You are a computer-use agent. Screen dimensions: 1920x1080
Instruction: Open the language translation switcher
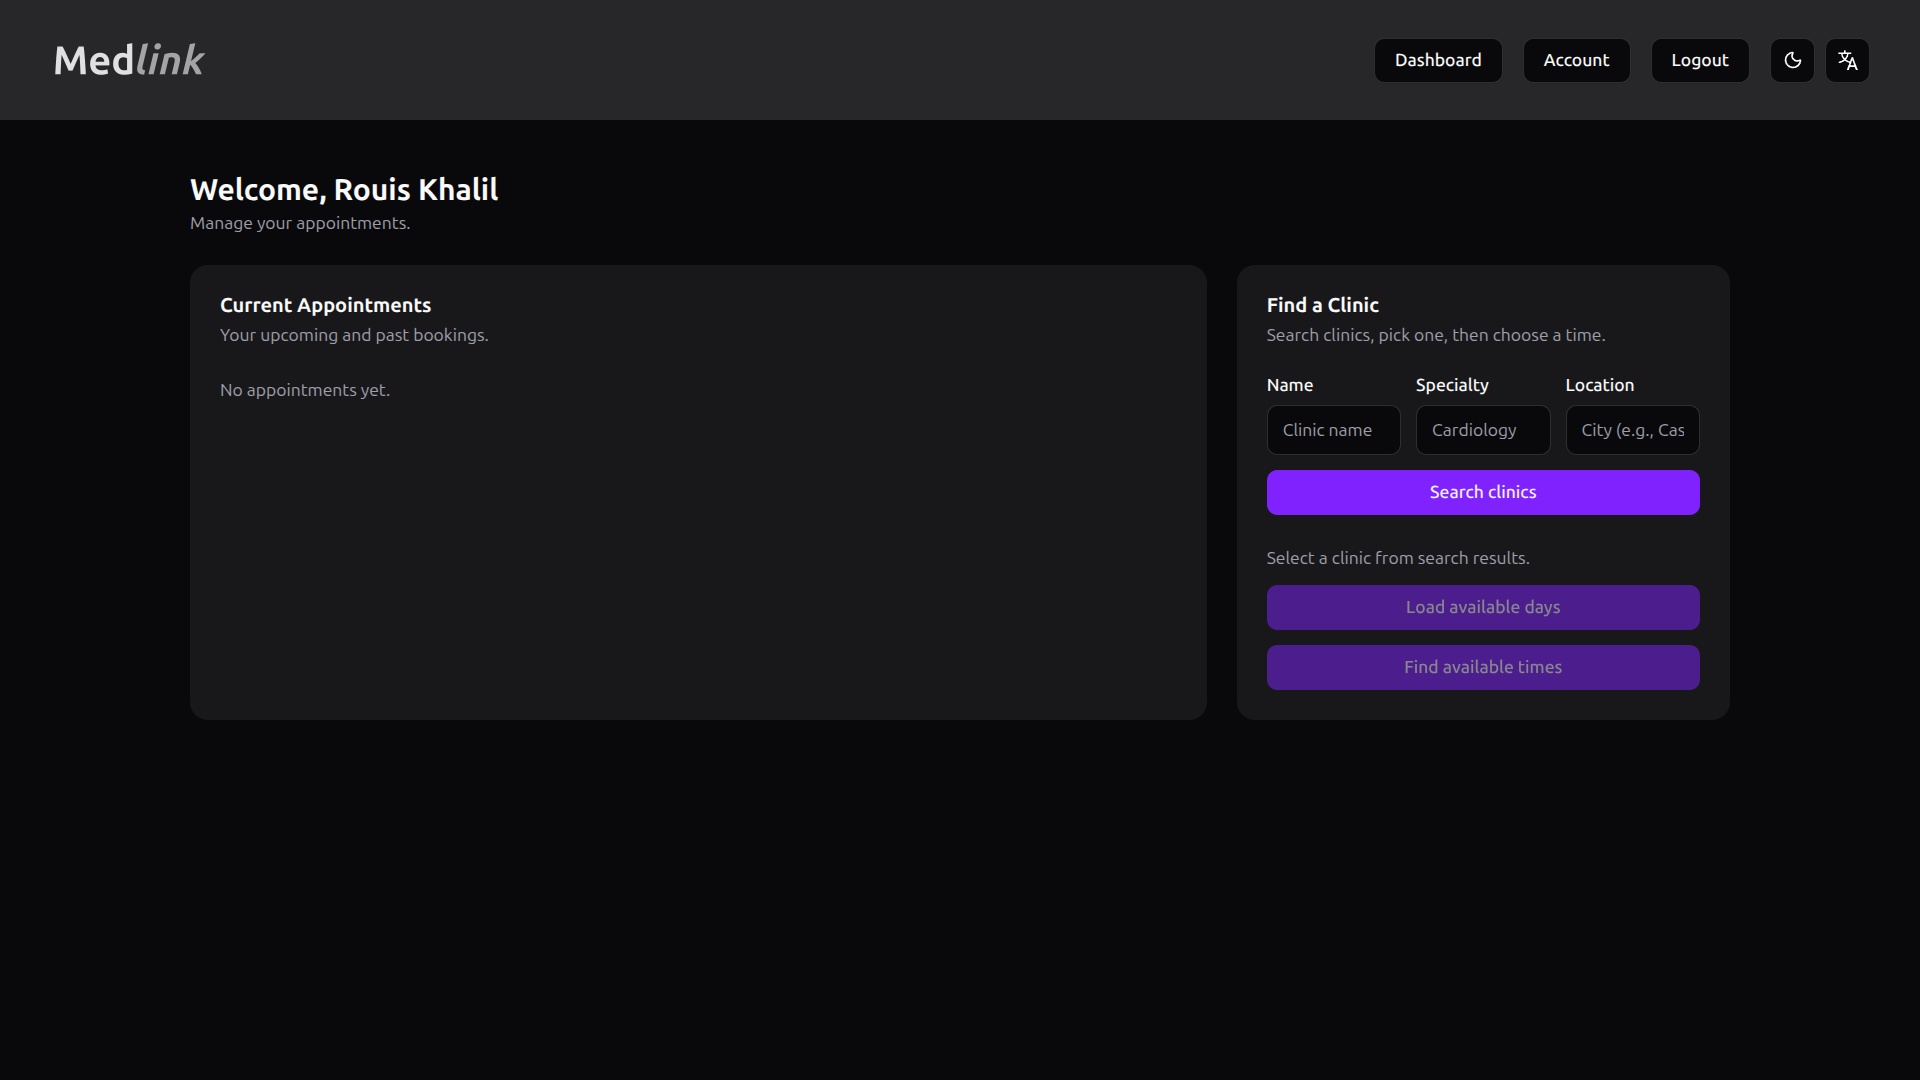[x=1847, y=60]
